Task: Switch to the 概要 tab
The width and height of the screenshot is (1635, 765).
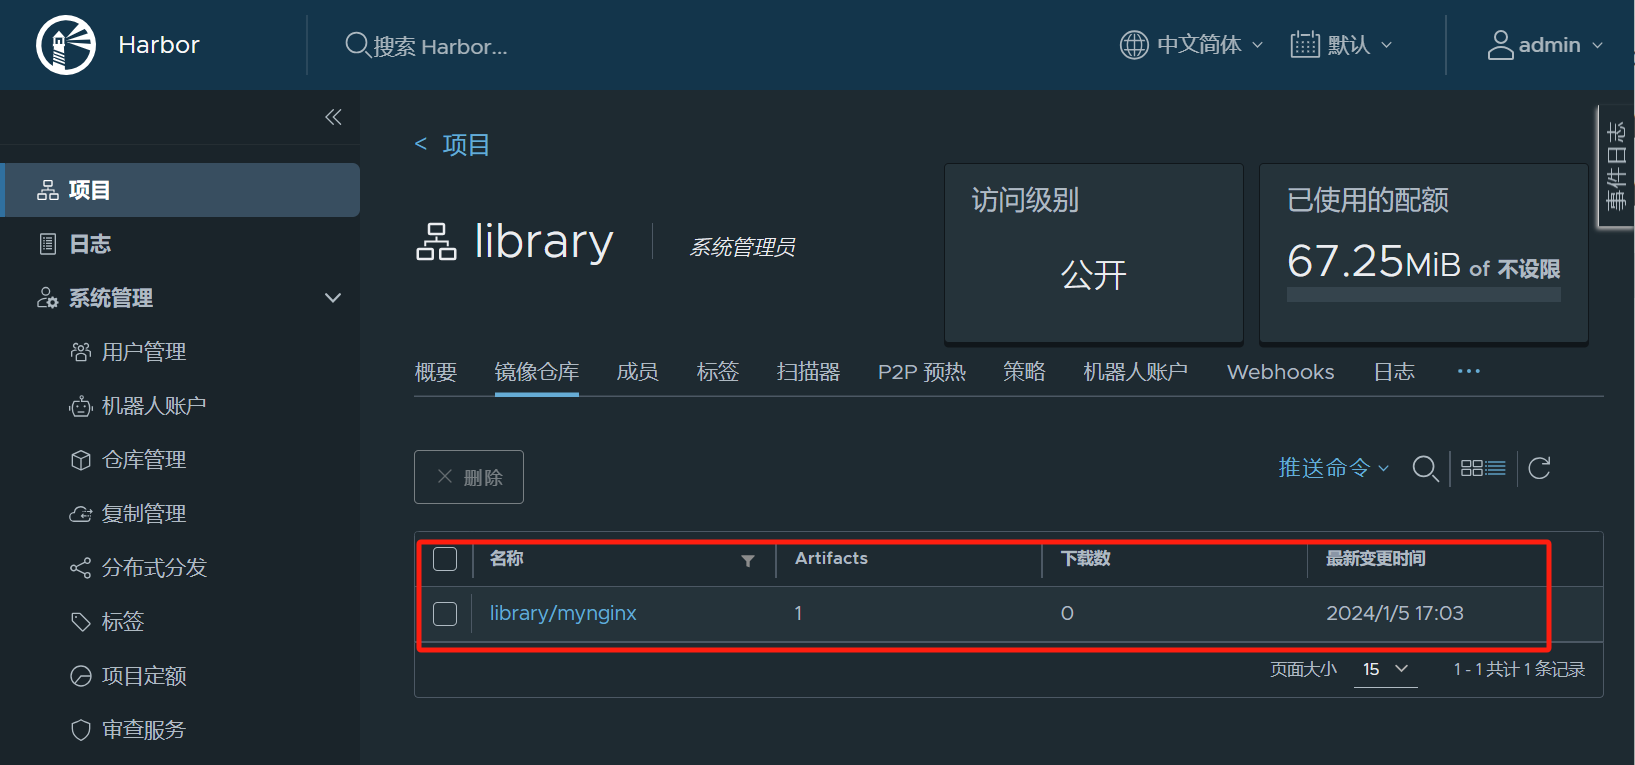Action: click(436, 372)
